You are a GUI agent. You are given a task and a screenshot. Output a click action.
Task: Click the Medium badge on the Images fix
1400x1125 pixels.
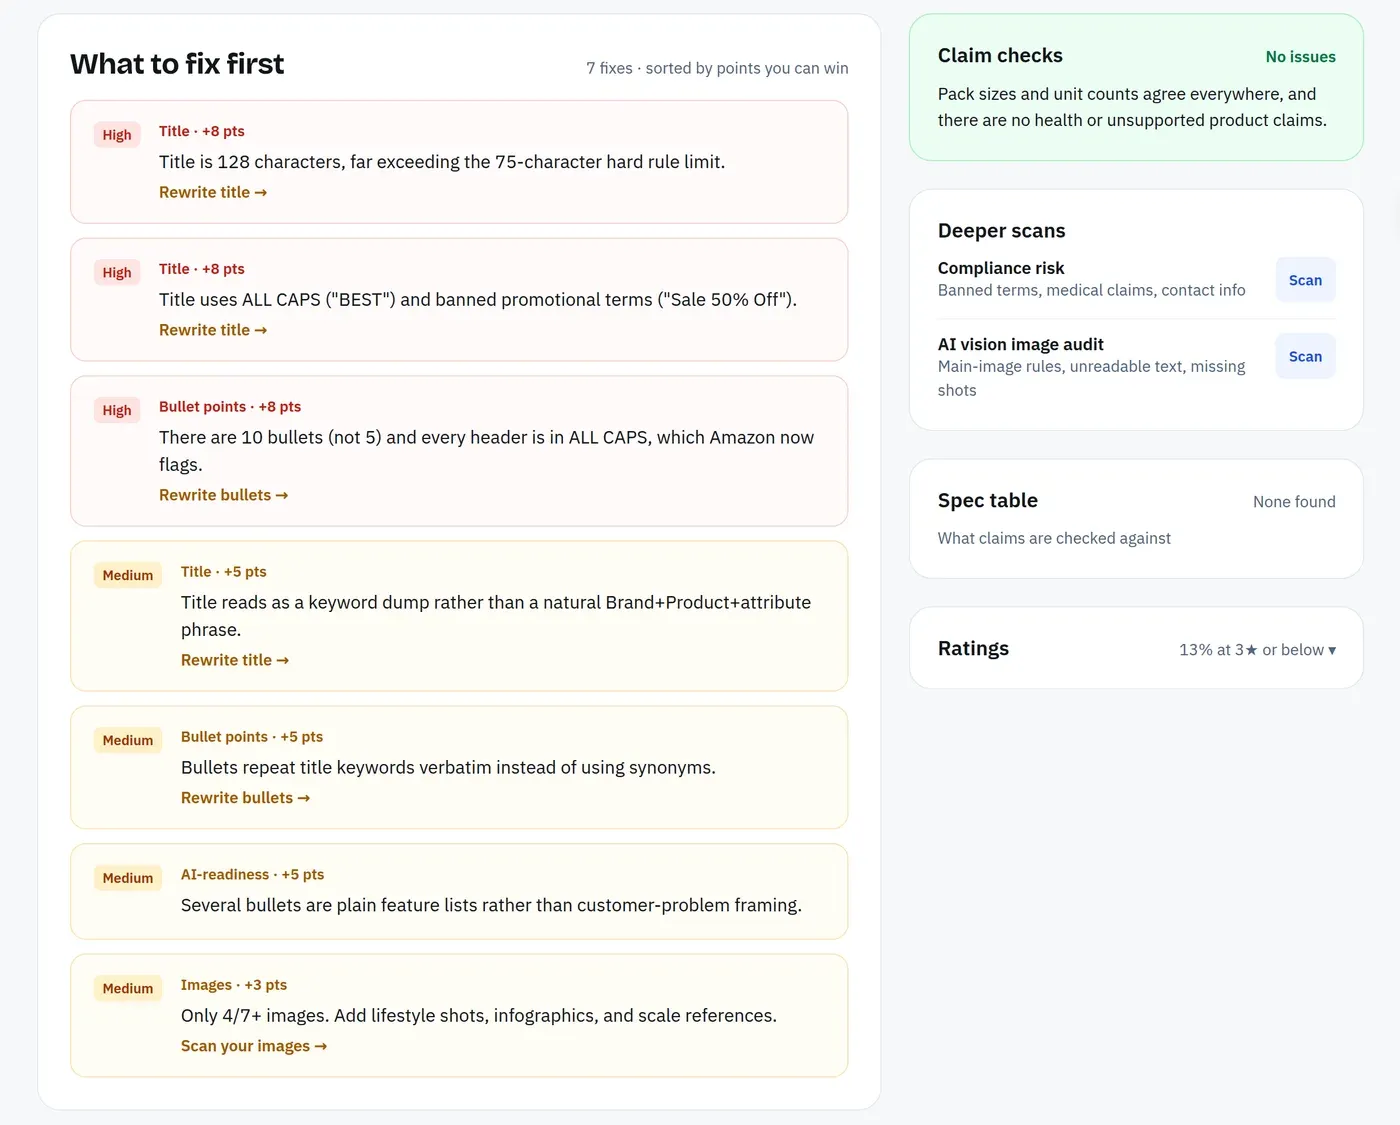(128, 989)
